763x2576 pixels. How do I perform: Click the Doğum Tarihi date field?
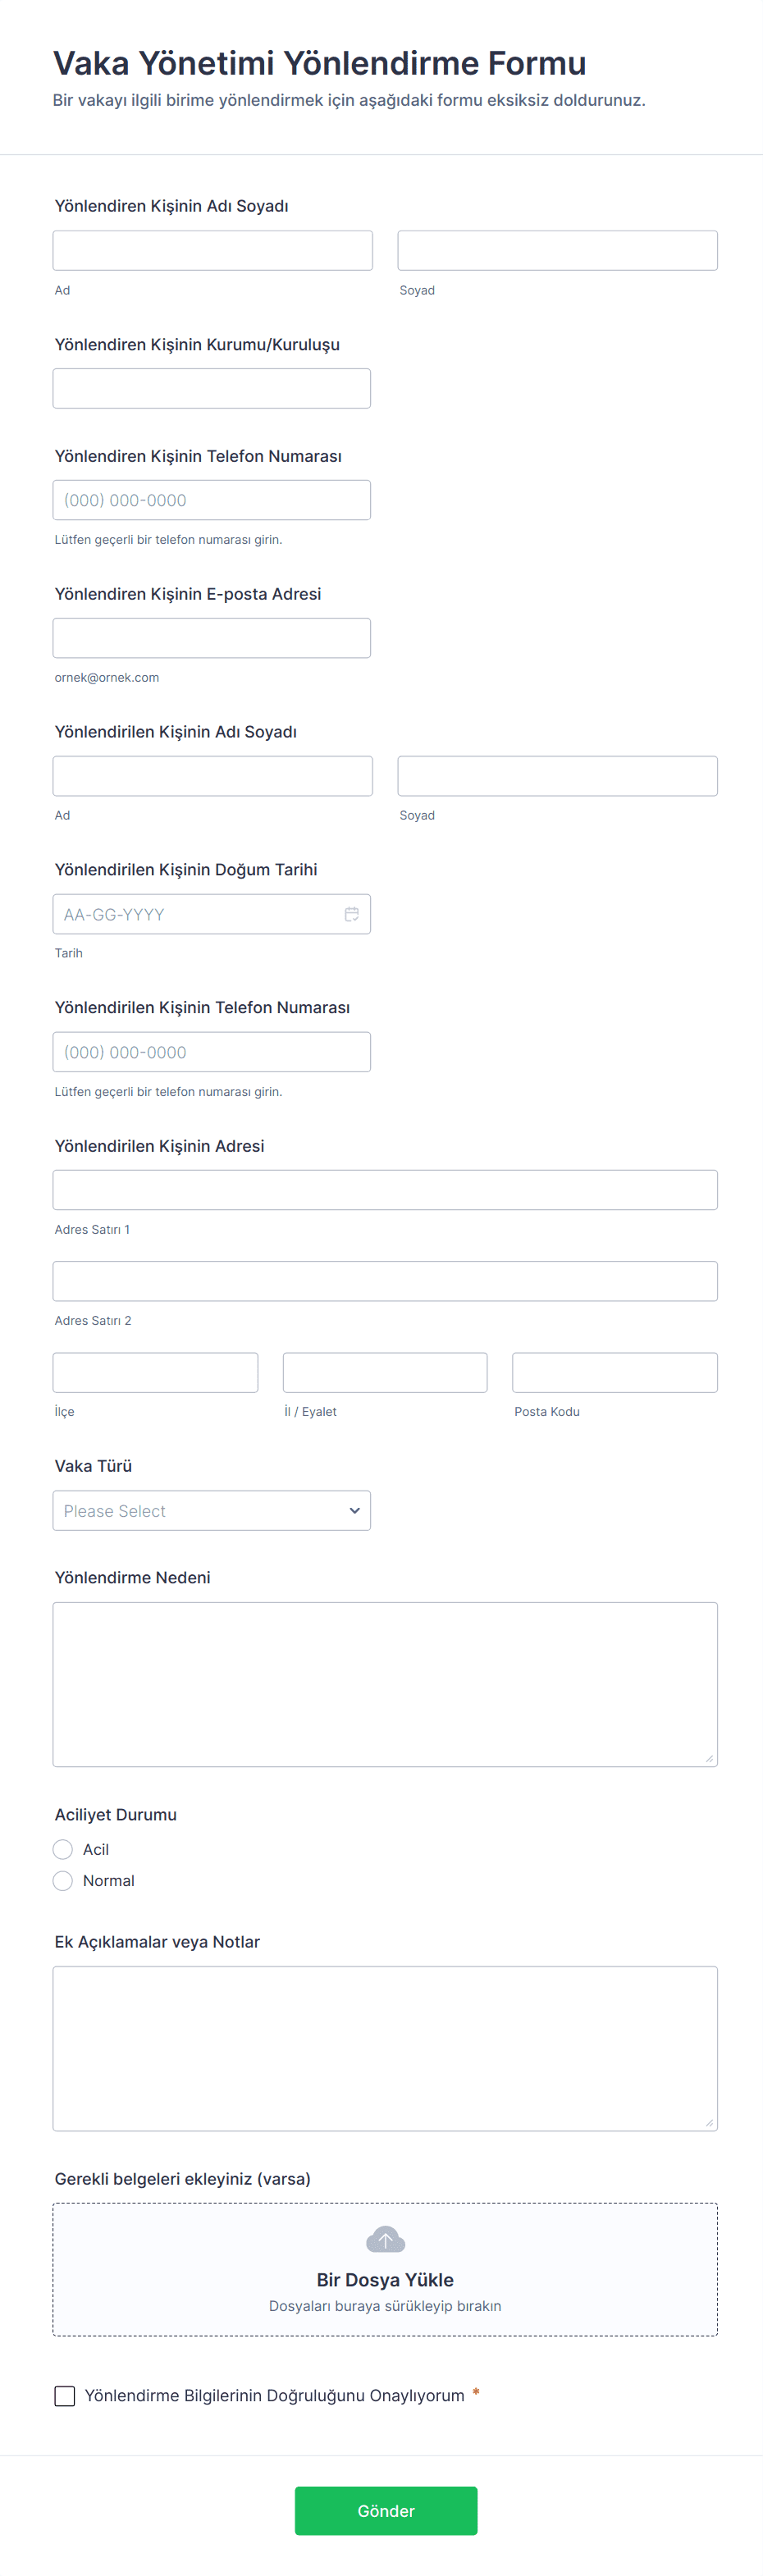195,914
